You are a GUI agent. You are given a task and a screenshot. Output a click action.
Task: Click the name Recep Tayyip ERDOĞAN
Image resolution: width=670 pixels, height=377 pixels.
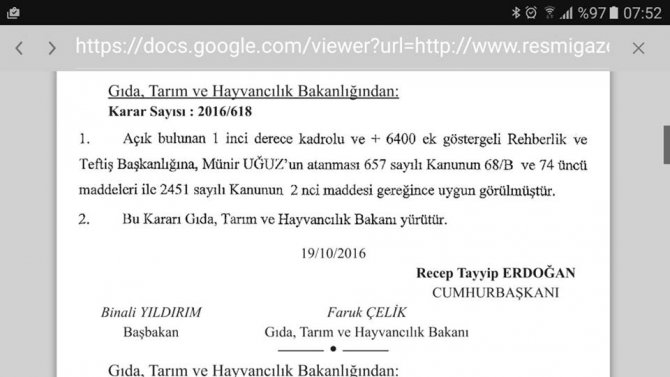[496, 273]
